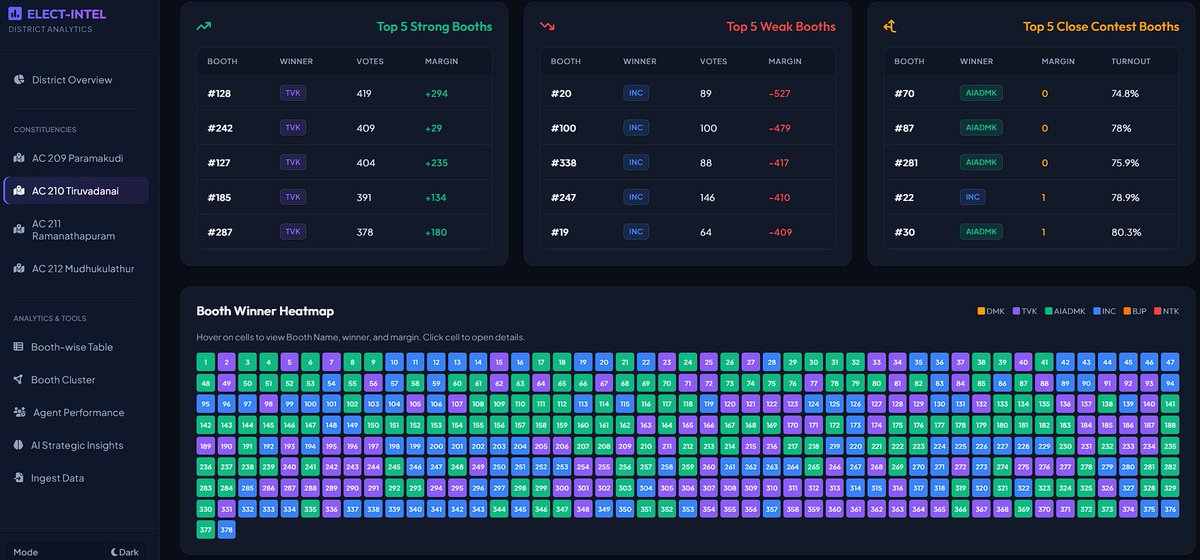Screen dimensions: 1200x560
Task: Click turnout 80.3% for booth #30
Action: 1126,232
